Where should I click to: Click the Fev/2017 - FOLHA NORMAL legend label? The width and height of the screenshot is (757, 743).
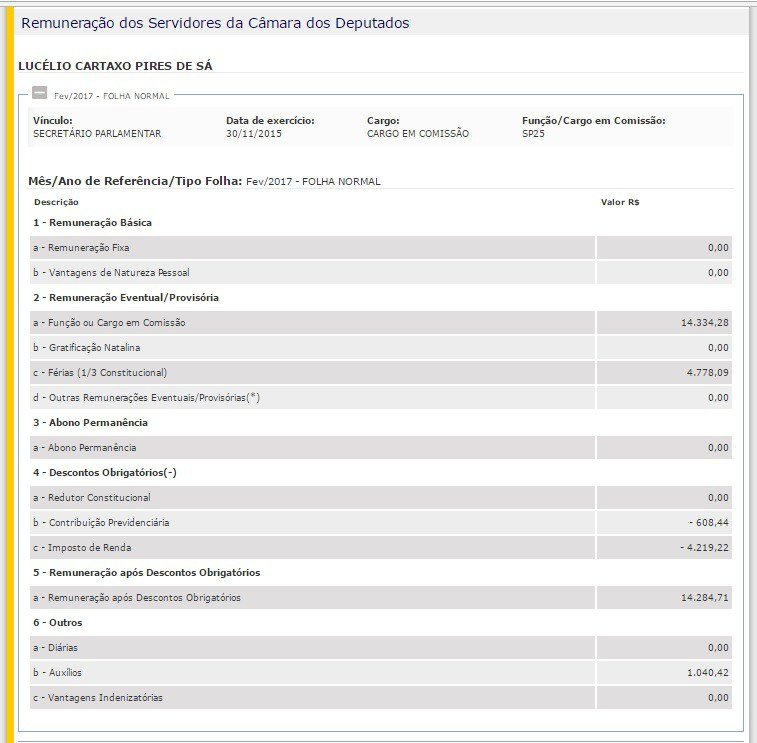coord(112,96)
